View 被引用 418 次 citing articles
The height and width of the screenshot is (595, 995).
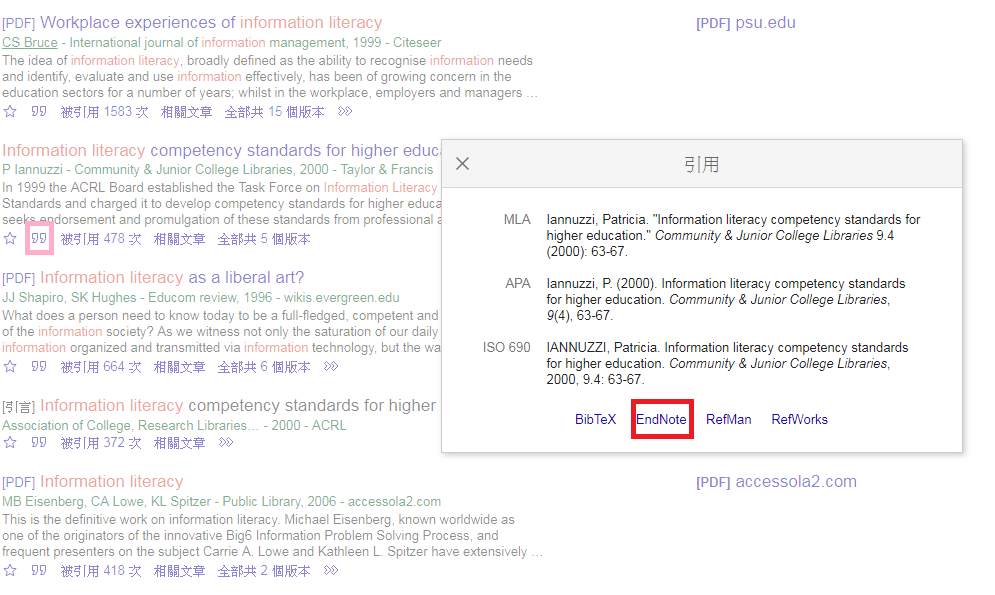tap(101, 571)
